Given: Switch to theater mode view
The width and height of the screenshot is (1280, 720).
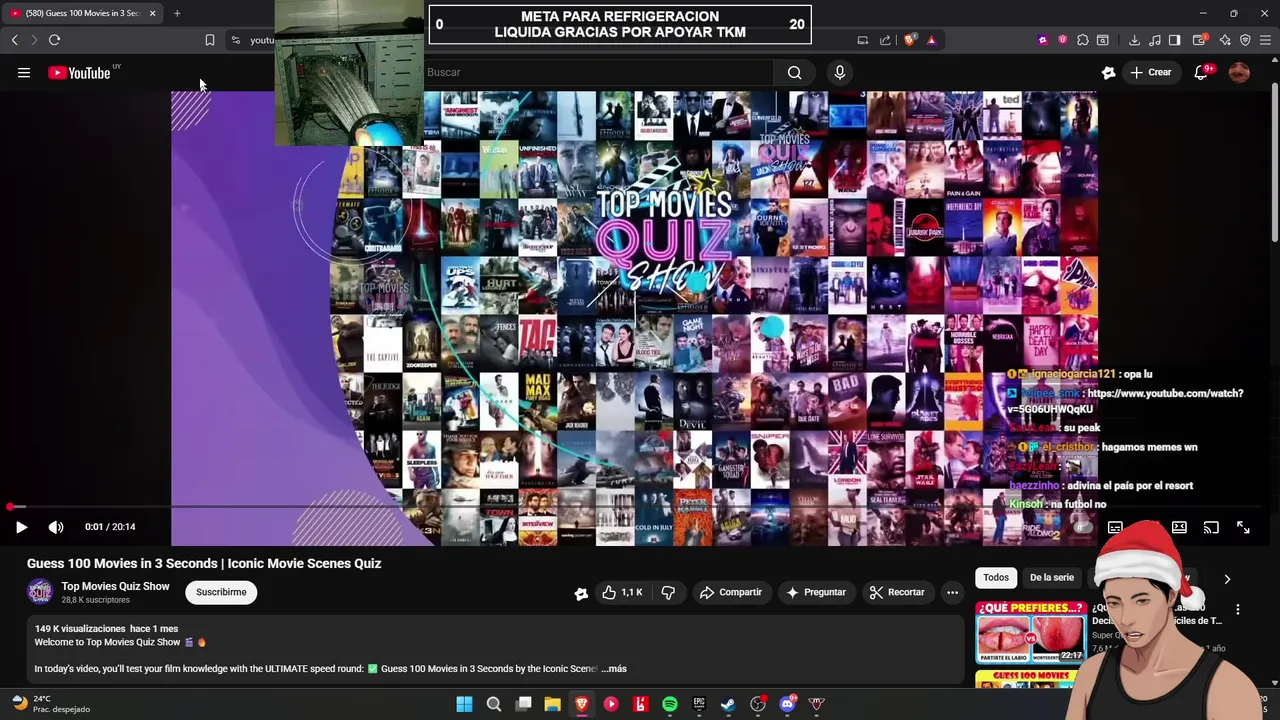Looking at the screenshot, I should coord(1179,527).
